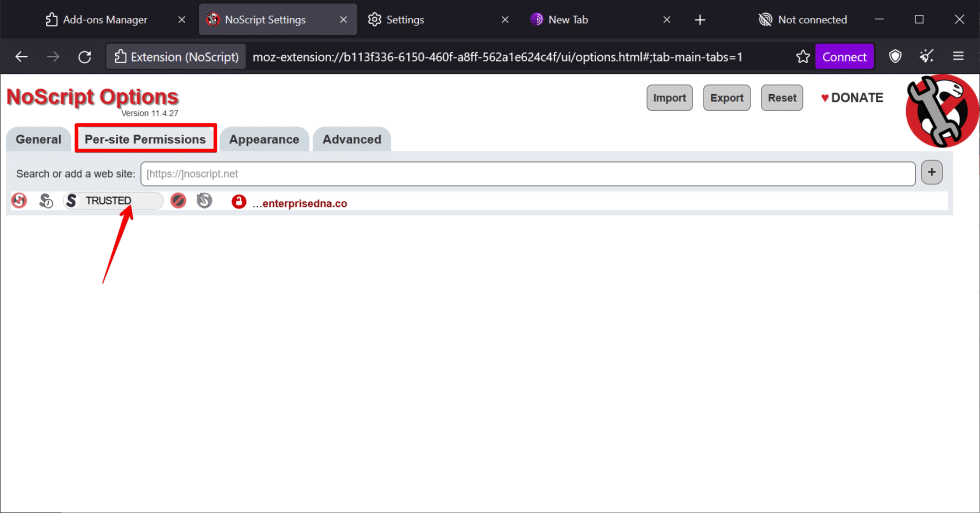The height and width of the screenshot is (513, 980).
Task: Click the New Identity broom icon
Action: click(926, 57)
